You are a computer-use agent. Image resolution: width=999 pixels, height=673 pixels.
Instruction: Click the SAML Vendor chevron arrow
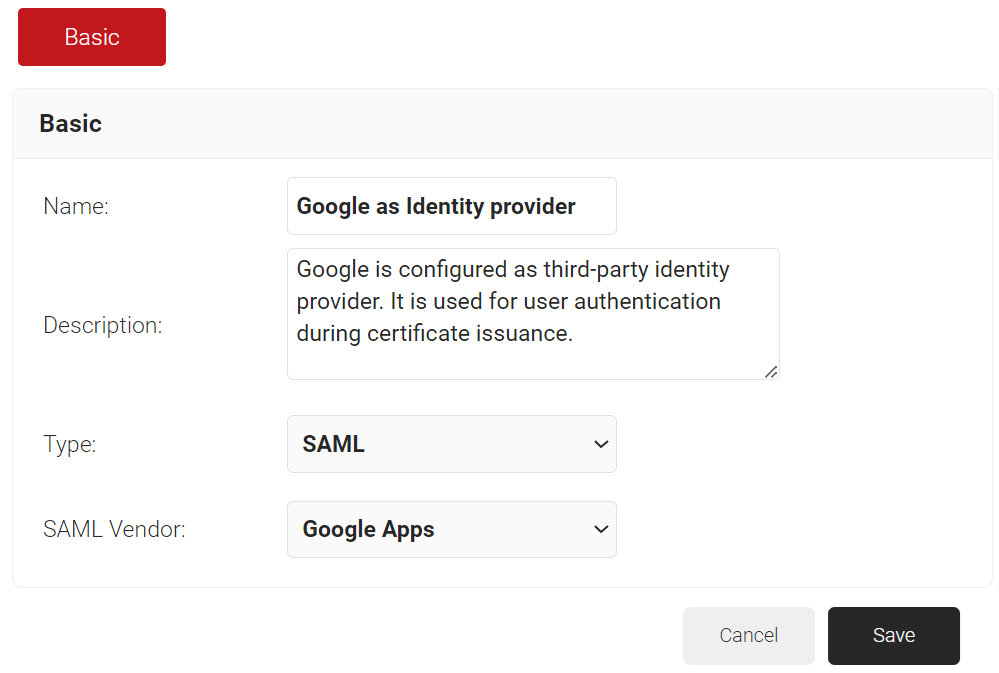[x=601, y=530]
